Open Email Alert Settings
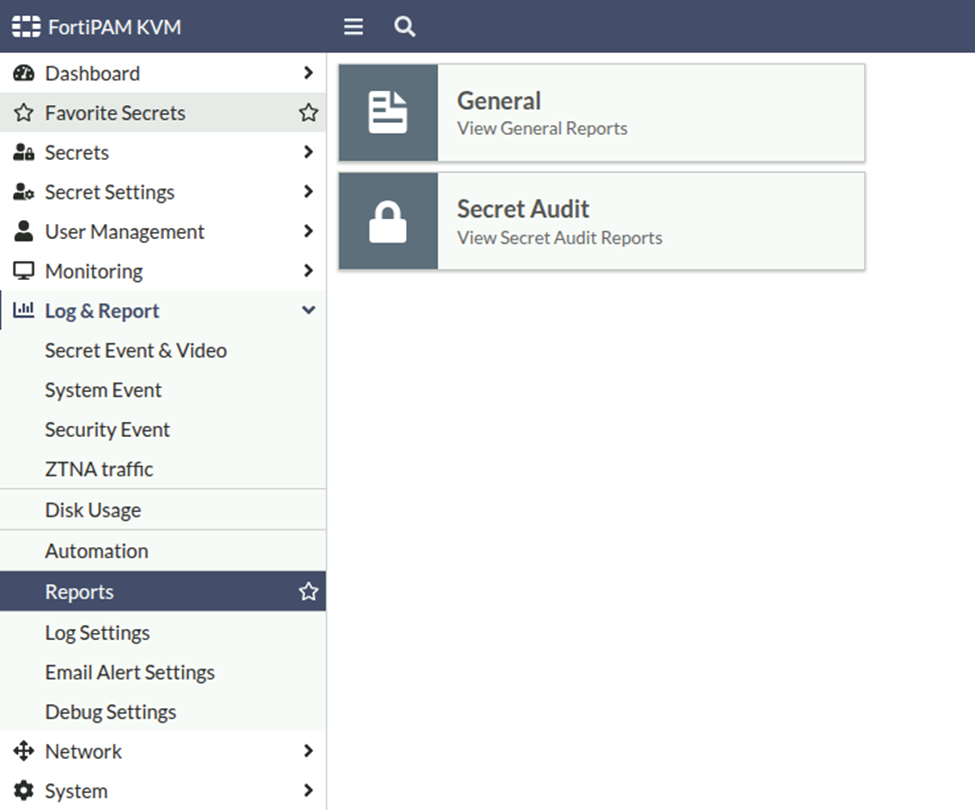 163,672
